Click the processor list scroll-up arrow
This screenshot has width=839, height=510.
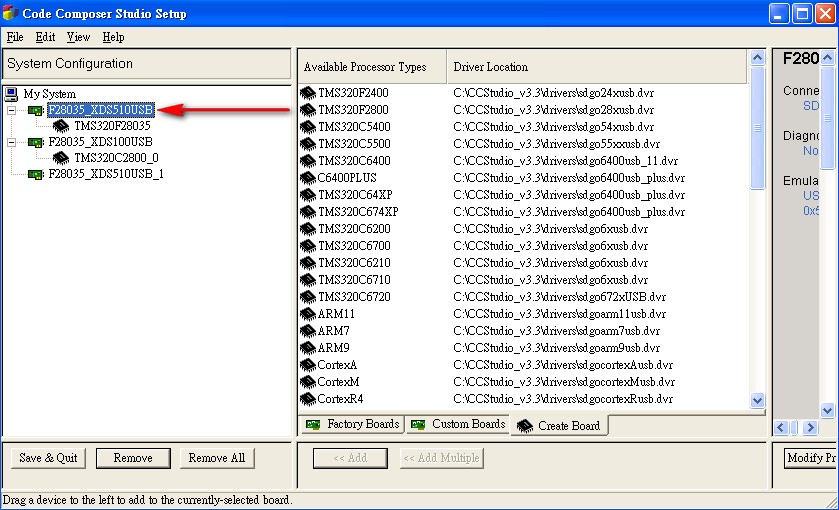click(x=758, y=57)
